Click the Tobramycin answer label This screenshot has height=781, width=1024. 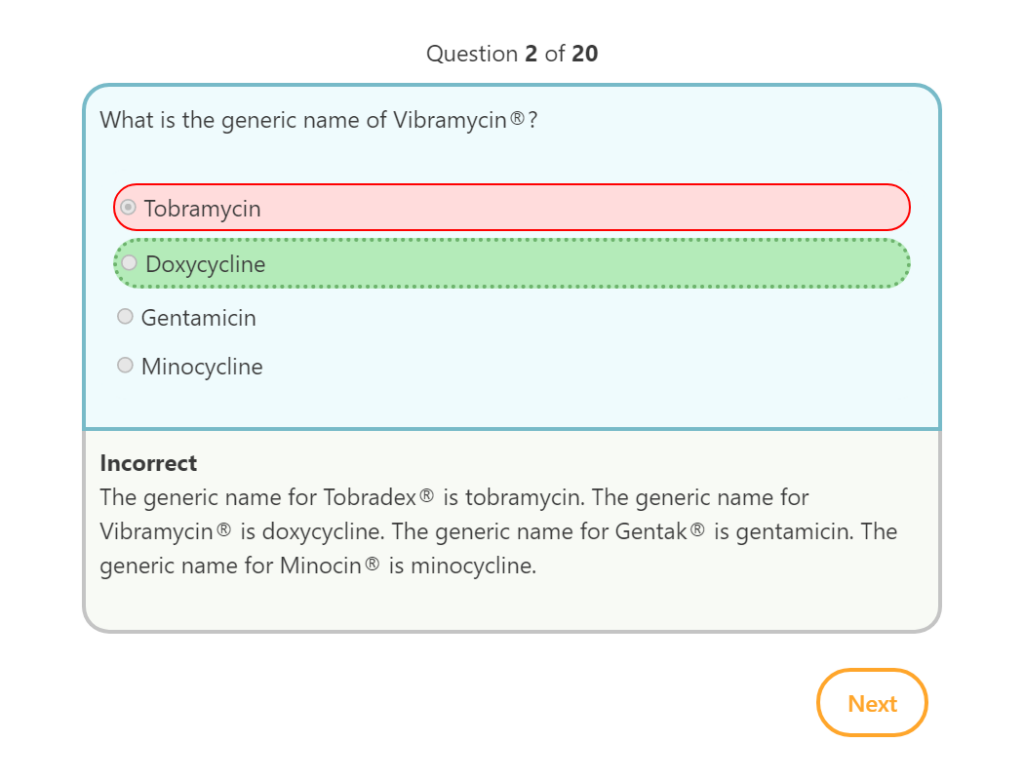202,209
